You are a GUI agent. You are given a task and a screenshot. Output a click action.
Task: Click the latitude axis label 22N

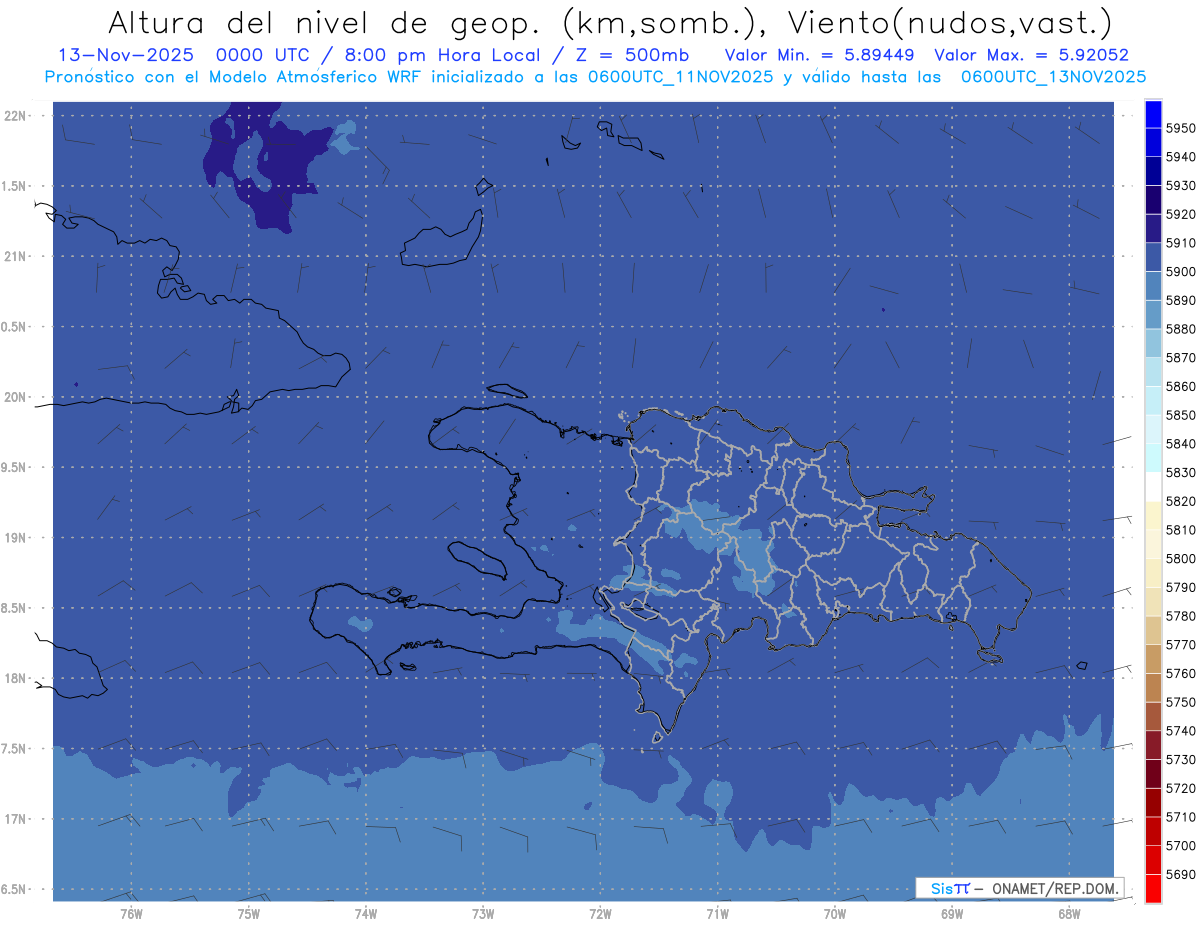click(15, 115)
